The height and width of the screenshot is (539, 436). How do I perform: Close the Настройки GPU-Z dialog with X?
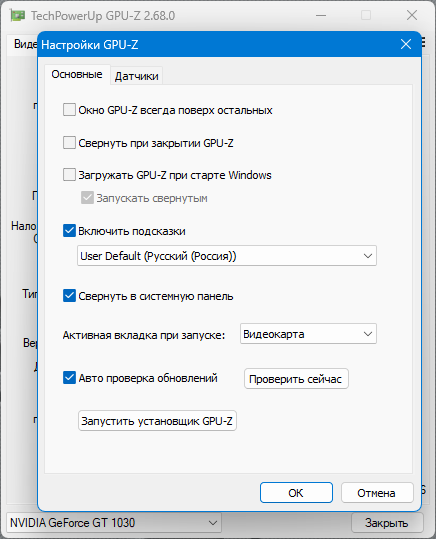(406, 44)
